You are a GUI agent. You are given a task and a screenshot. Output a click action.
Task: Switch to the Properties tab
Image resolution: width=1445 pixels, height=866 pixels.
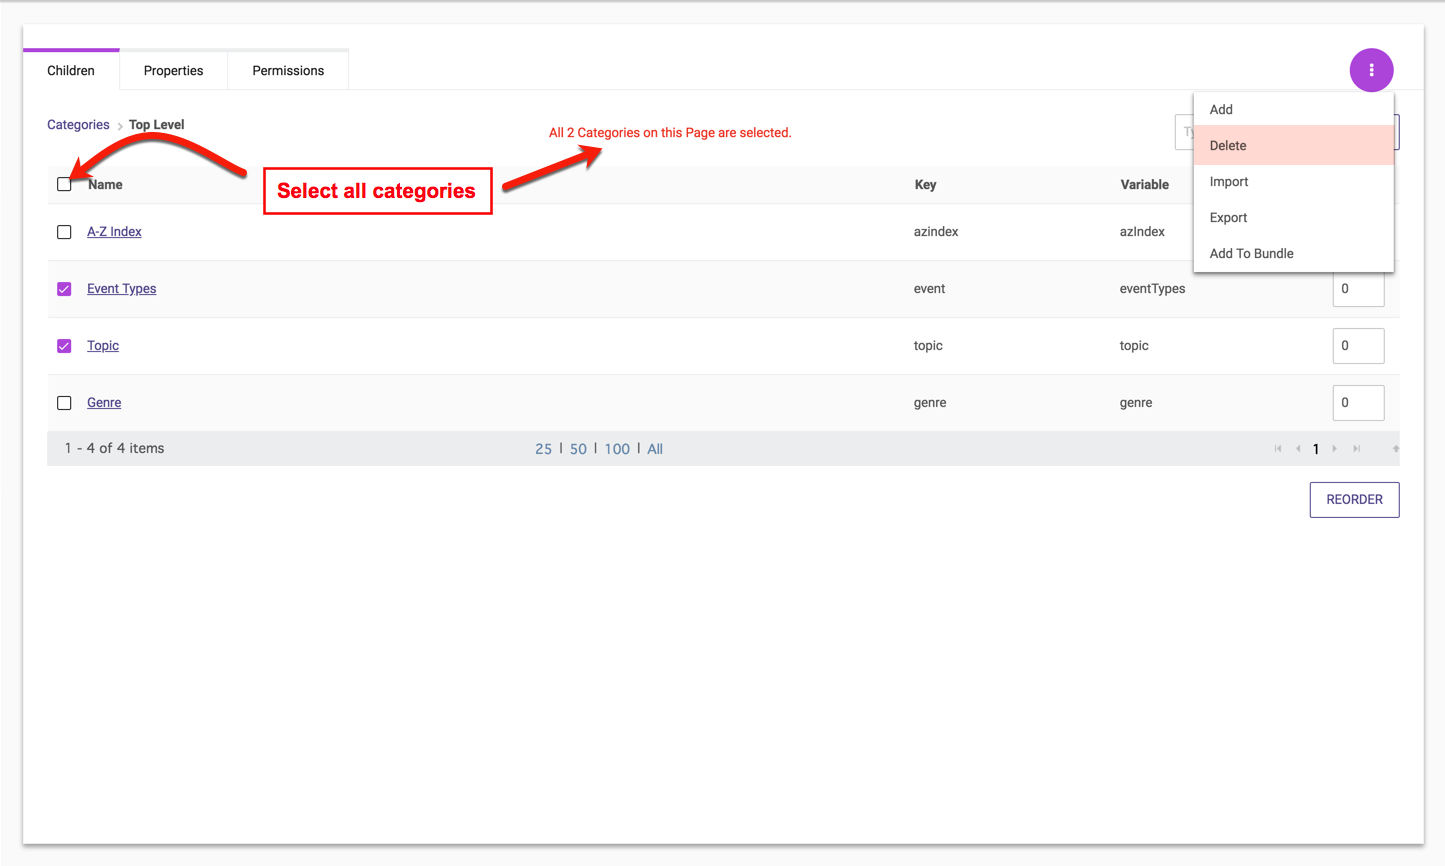pyautogui.click(x=173, y=71)
